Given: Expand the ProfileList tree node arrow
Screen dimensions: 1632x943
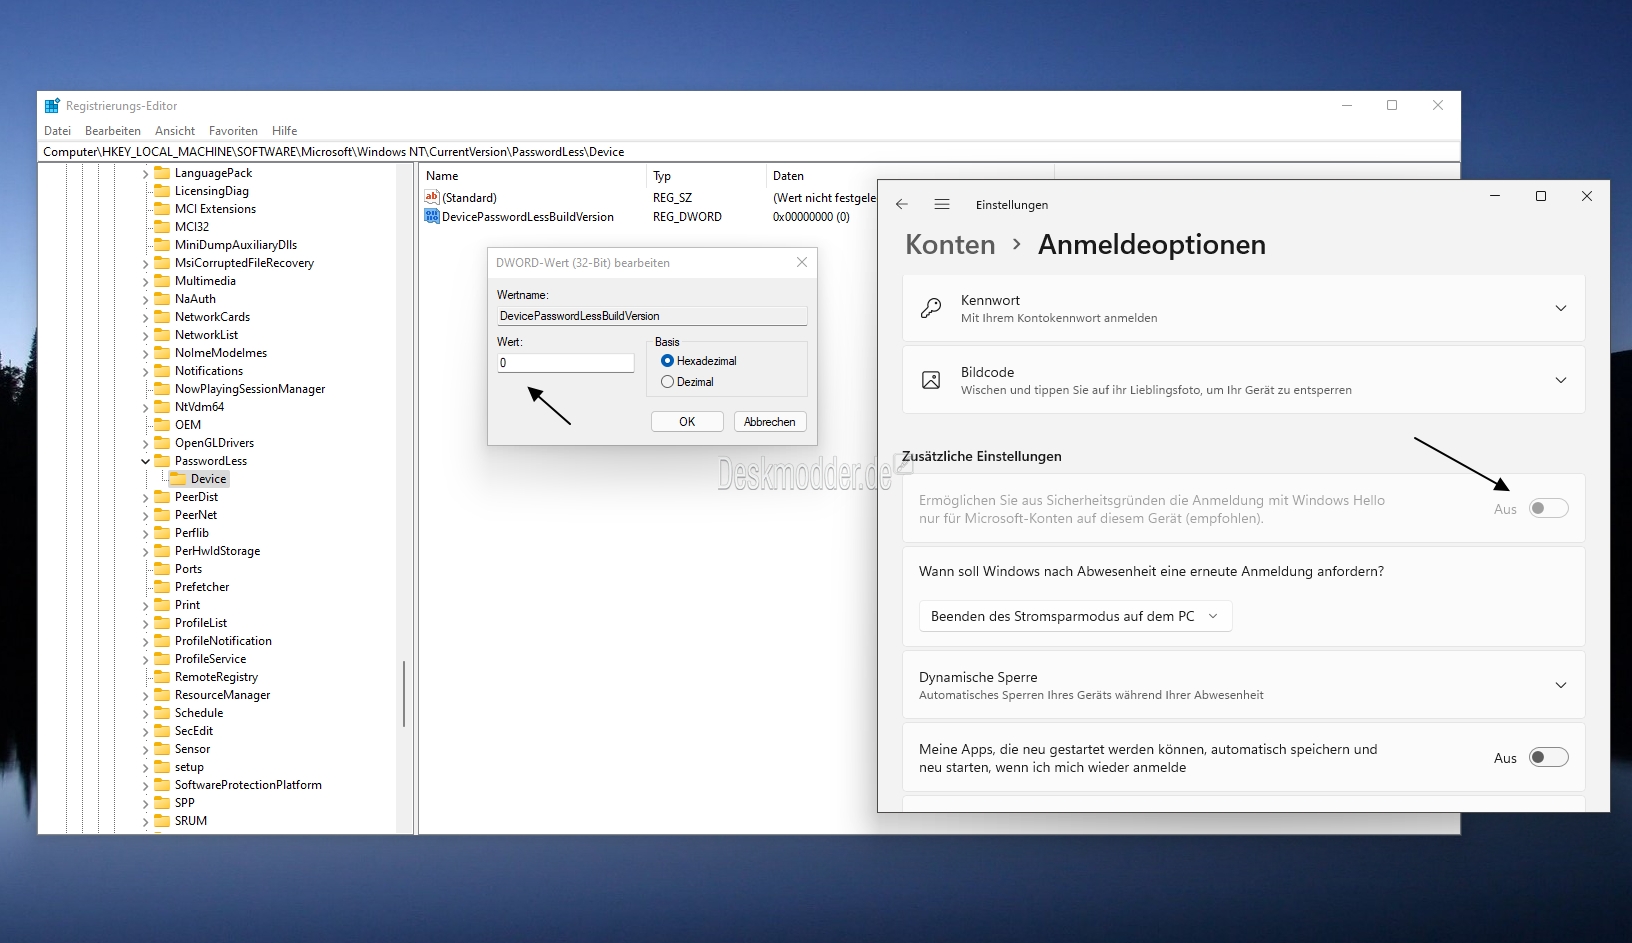Looking at the screenshot, I should click(146, 623).
